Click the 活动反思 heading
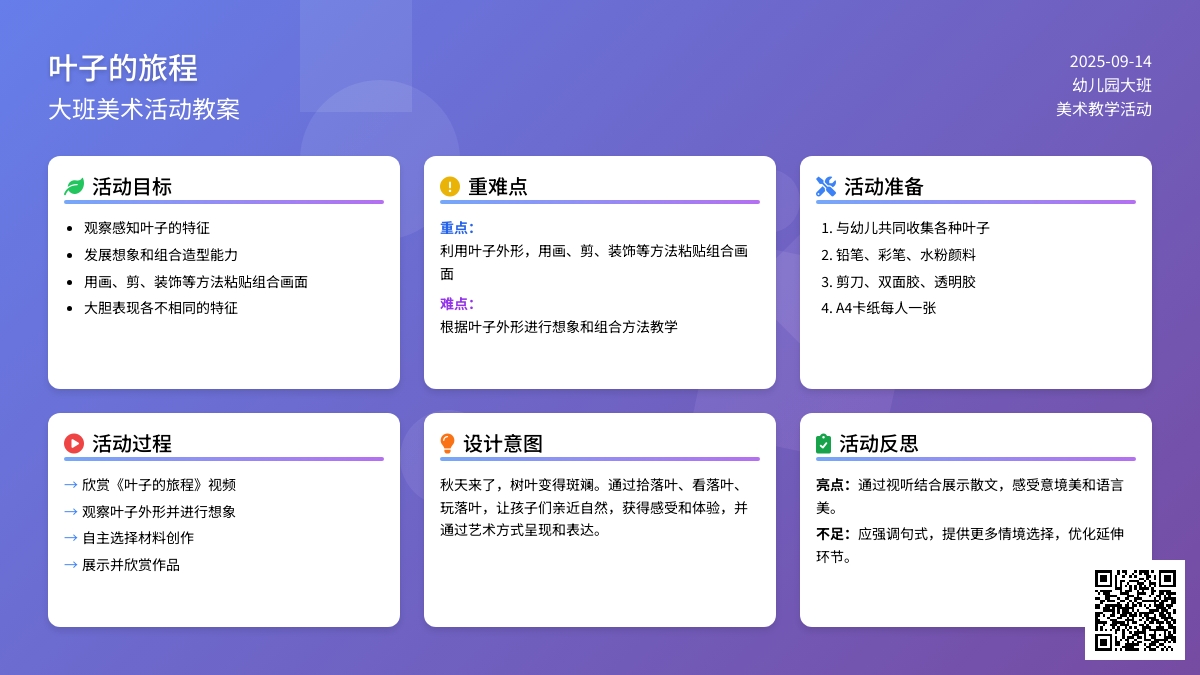1200x675 pixels. point(879,444)
